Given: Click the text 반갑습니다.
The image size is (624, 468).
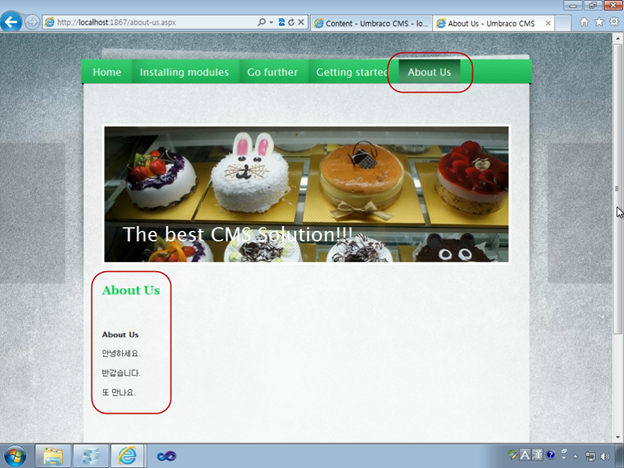Looking at the screenshot, I should [x=121, y=373].
